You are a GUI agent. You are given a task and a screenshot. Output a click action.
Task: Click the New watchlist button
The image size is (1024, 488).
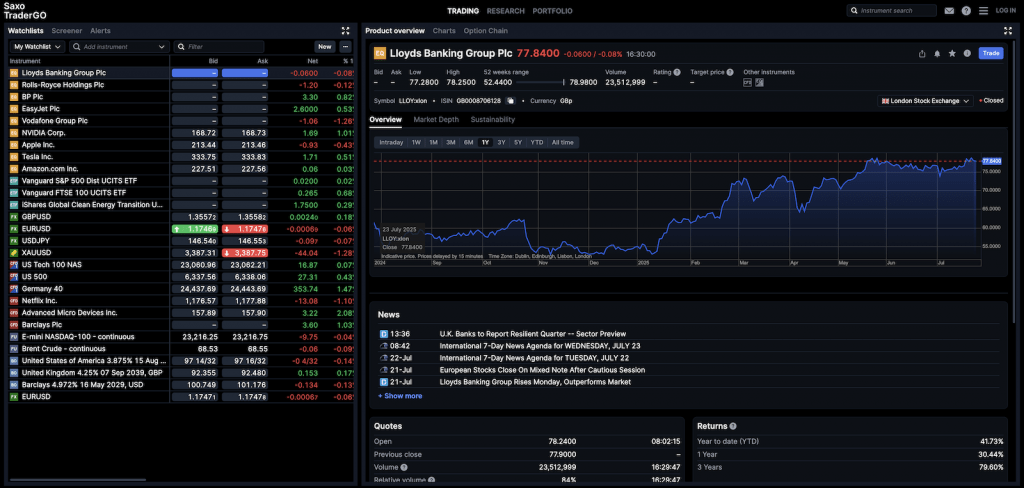coord(325,46)
